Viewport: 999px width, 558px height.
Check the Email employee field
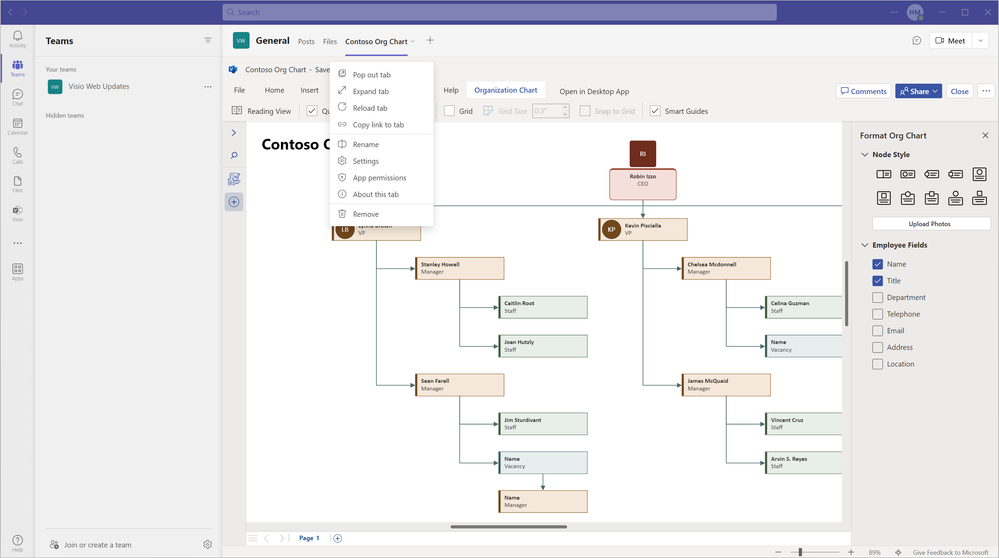[877, 331]
